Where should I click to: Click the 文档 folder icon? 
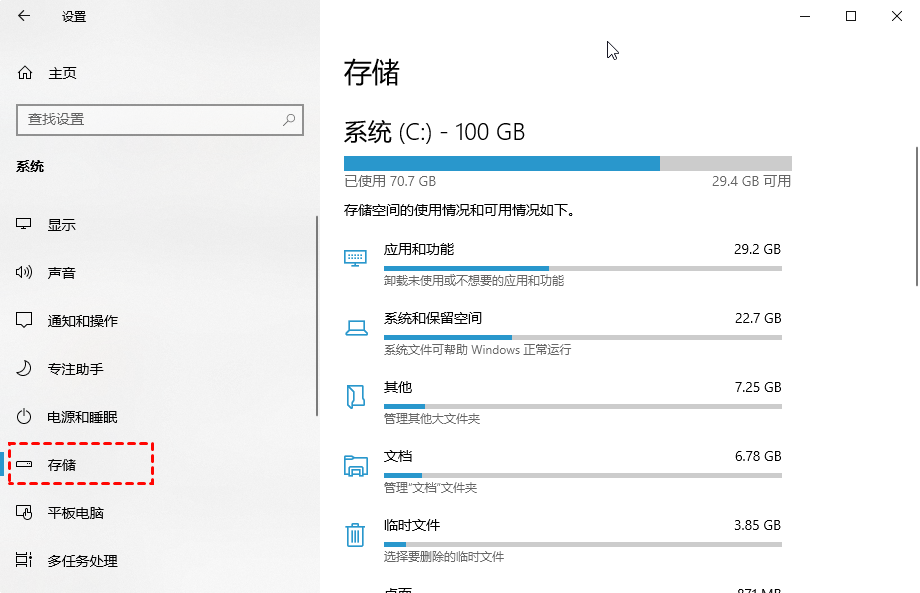click(x=355, y=462)
